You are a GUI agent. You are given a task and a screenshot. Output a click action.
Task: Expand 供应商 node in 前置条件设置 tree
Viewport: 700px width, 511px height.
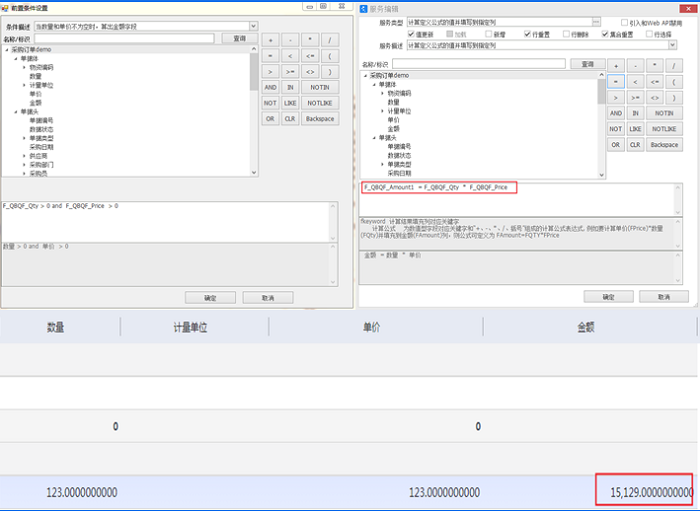(24, 156)
